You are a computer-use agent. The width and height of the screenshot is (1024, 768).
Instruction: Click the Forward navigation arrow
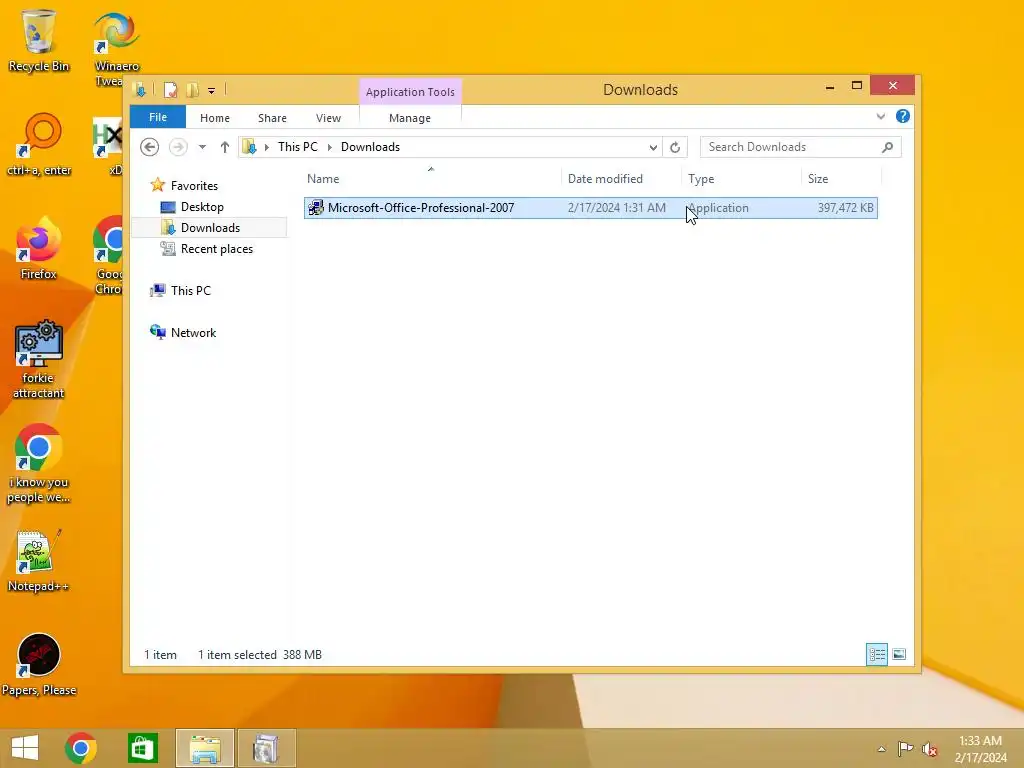(178, 147)
